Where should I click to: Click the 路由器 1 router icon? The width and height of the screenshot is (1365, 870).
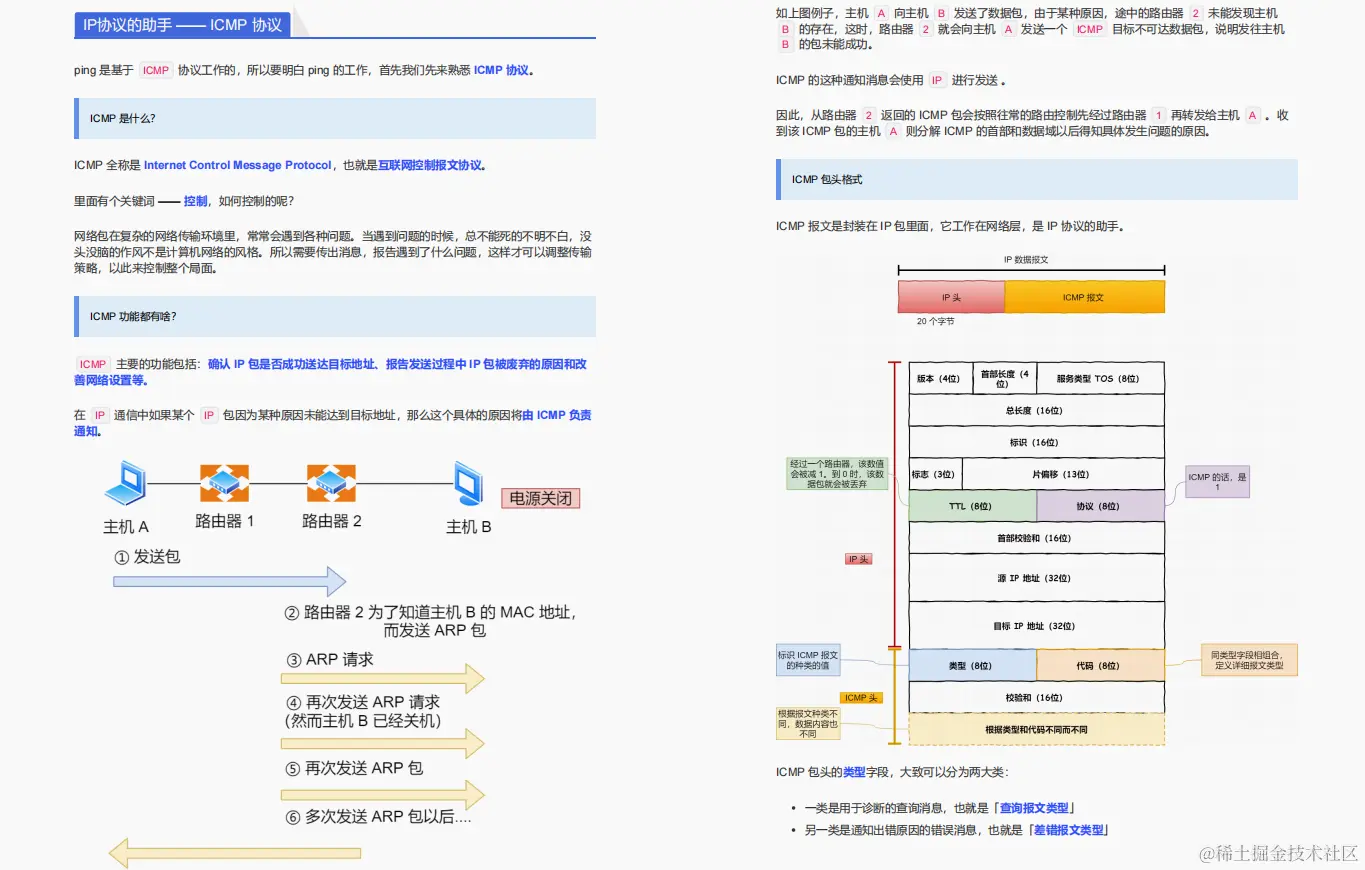tap(224, 481)
